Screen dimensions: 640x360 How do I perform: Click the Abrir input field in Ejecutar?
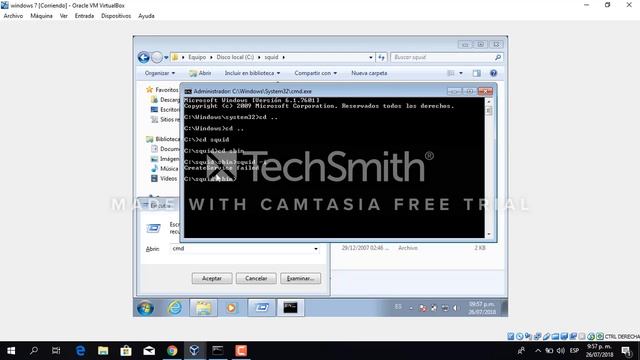pyautogui.click(x=245, y=249)
